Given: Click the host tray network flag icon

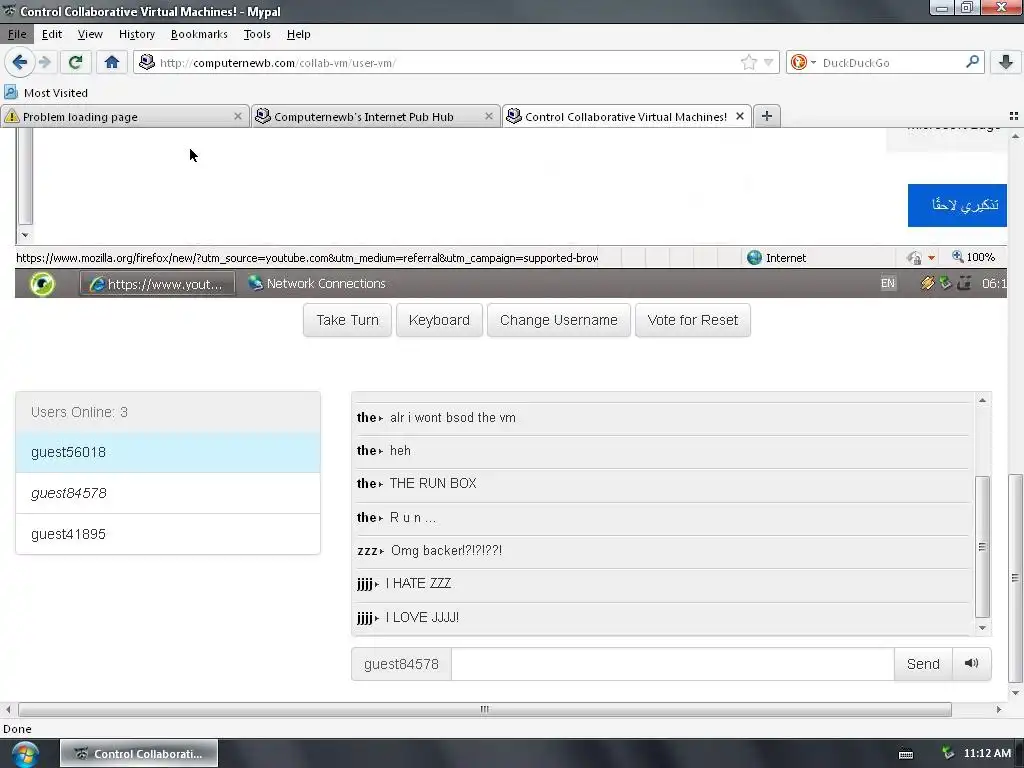Looking at the screenshot, I should (948, 754).
